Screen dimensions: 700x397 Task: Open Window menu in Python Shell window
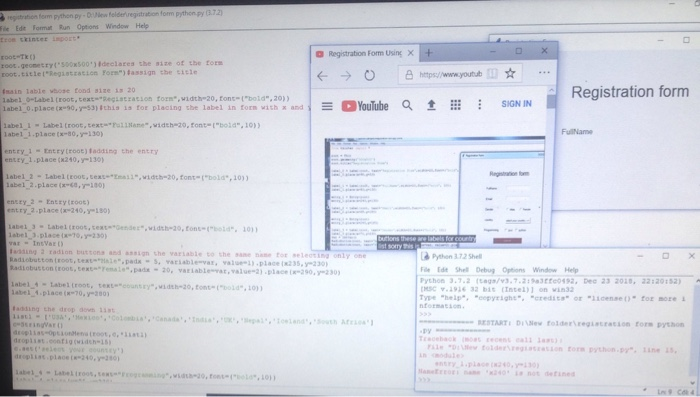pyautogui.click(x=544, y=270)
